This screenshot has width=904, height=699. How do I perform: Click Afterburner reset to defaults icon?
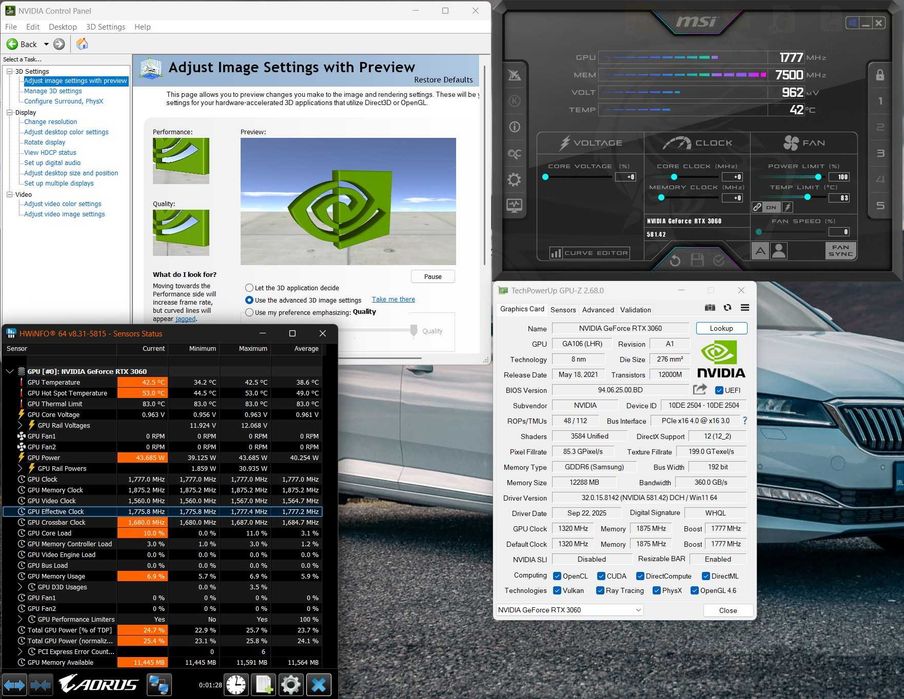click(675, 261)
